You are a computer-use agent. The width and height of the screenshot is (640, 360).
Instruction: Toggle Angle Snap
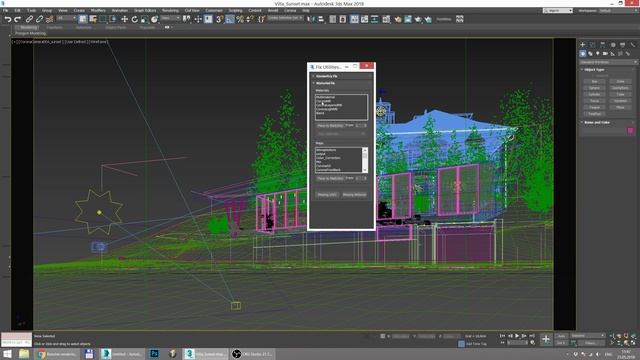(x=230, y=19)
